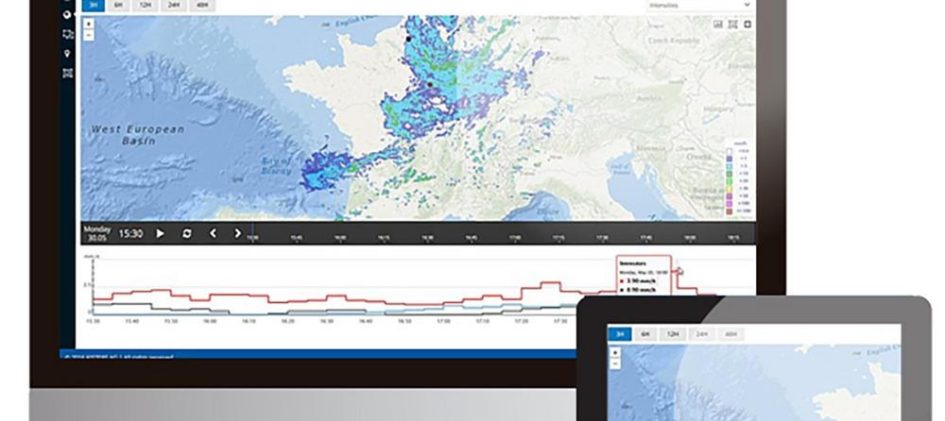Open the map layers icon in sidebar

coord(67,35)
